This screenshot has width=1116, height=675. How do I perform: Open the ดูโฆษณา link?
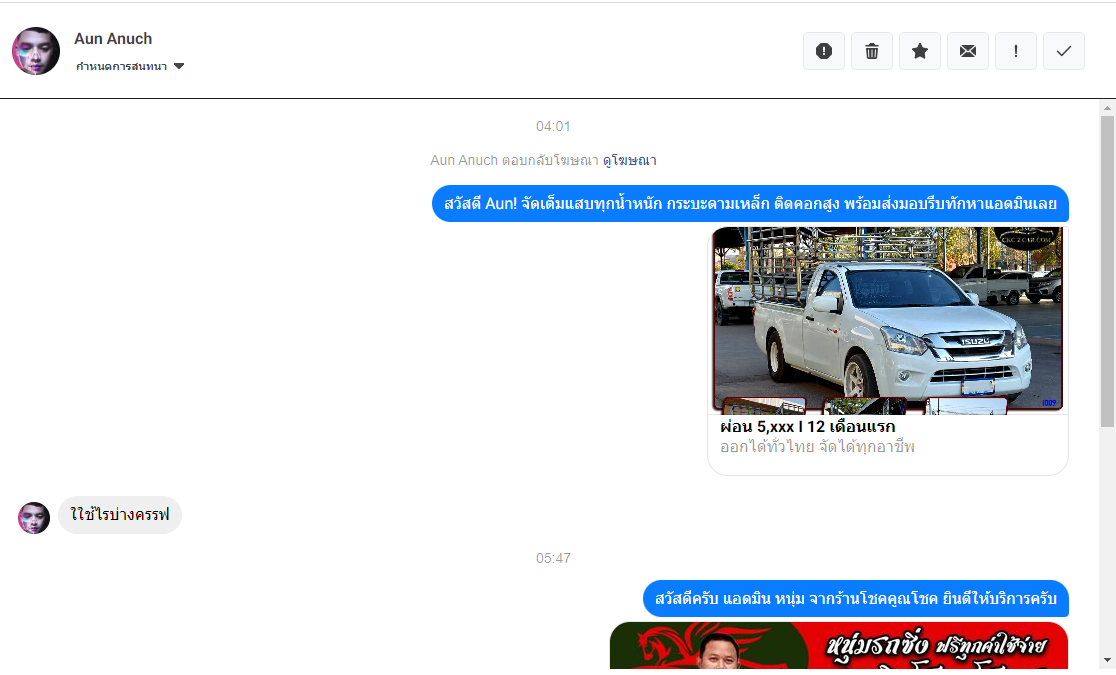(x=629, y=160)
